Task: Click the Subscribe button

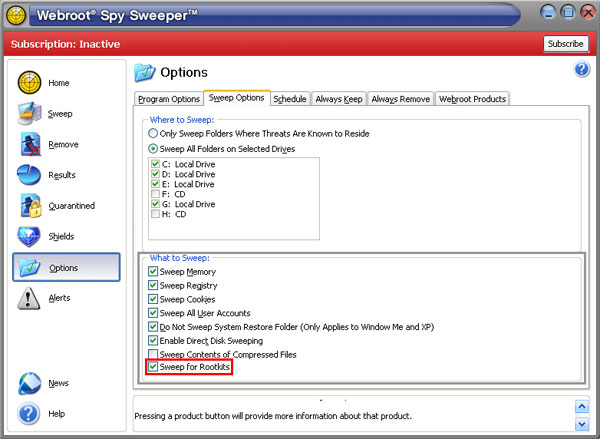Action: [x=565, y=44]
